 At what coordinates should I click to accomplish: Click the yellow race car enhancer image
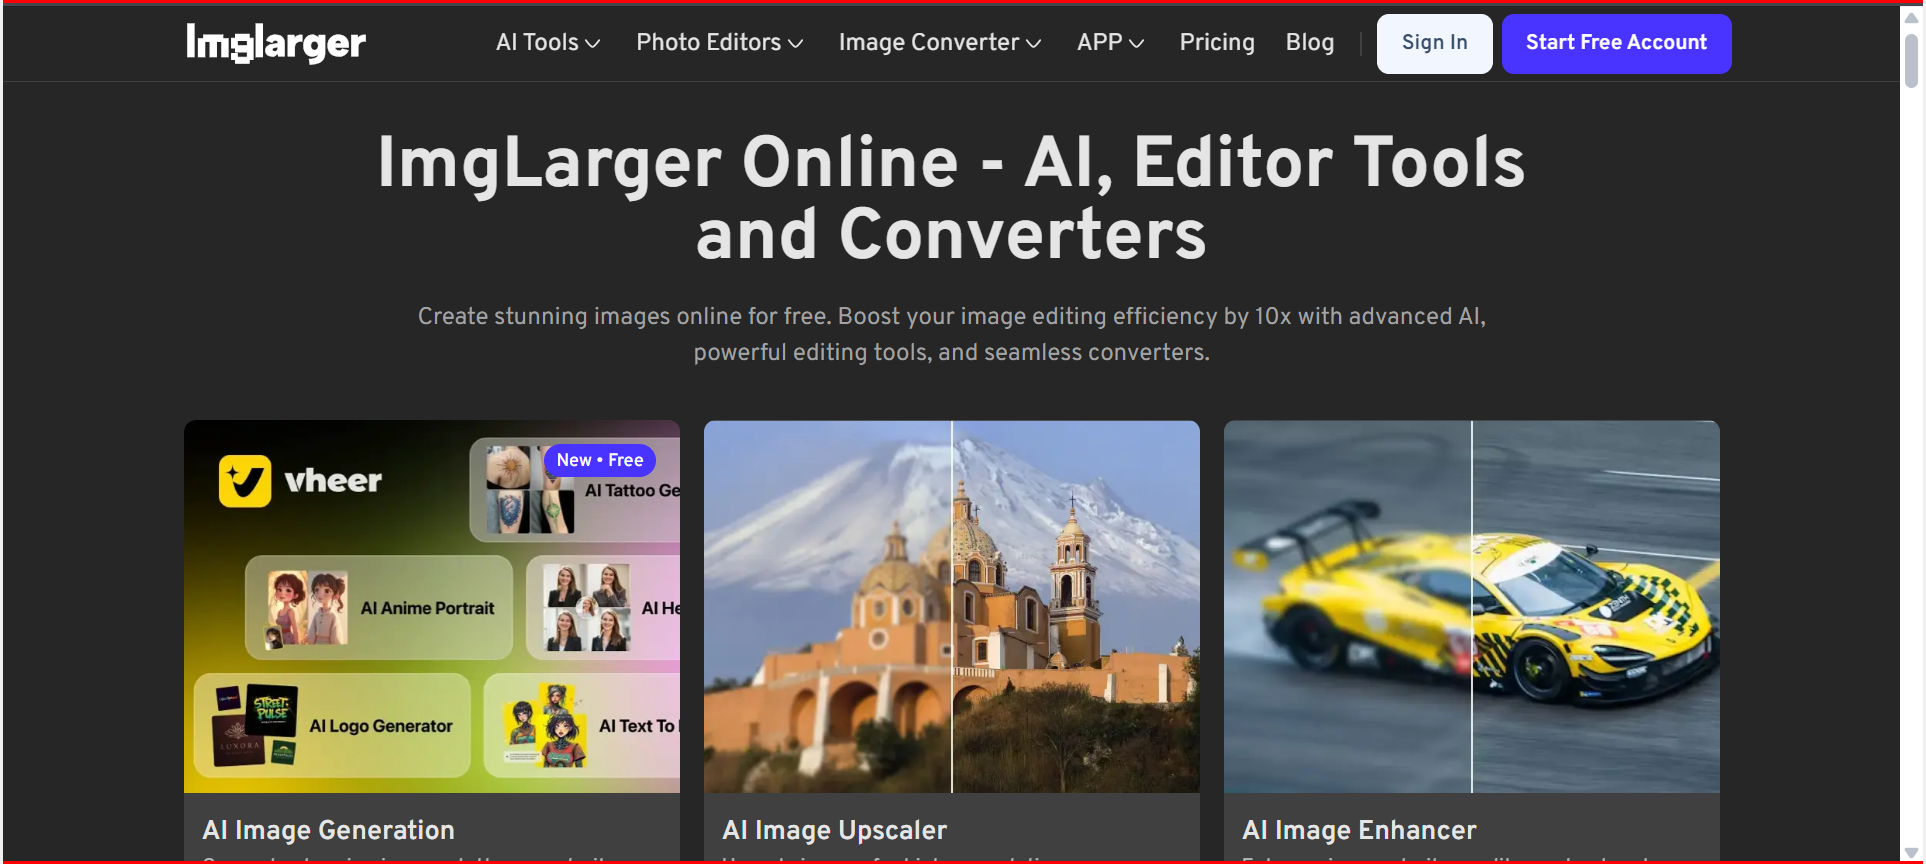(x=1471, y=606)
